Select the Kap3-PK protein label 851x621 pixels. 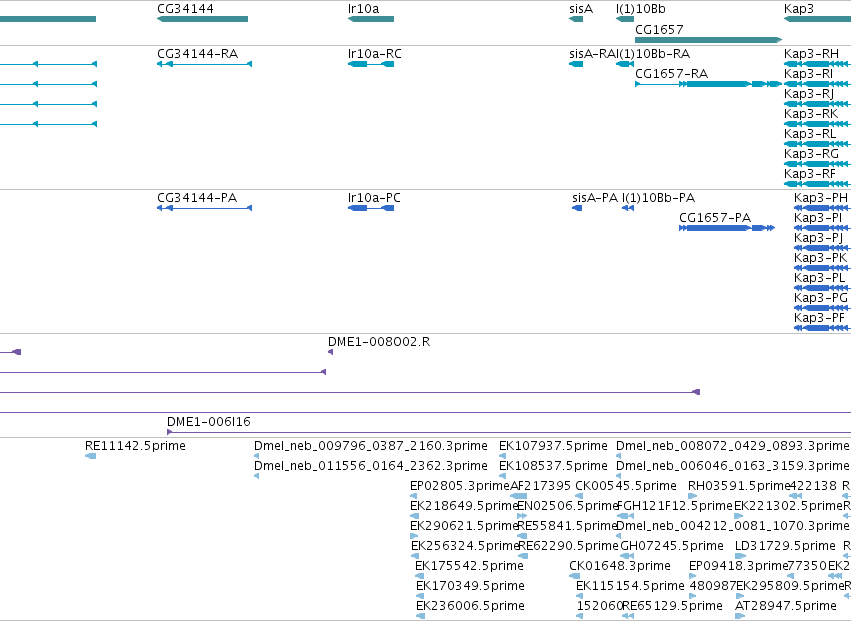tap(820, 258)
